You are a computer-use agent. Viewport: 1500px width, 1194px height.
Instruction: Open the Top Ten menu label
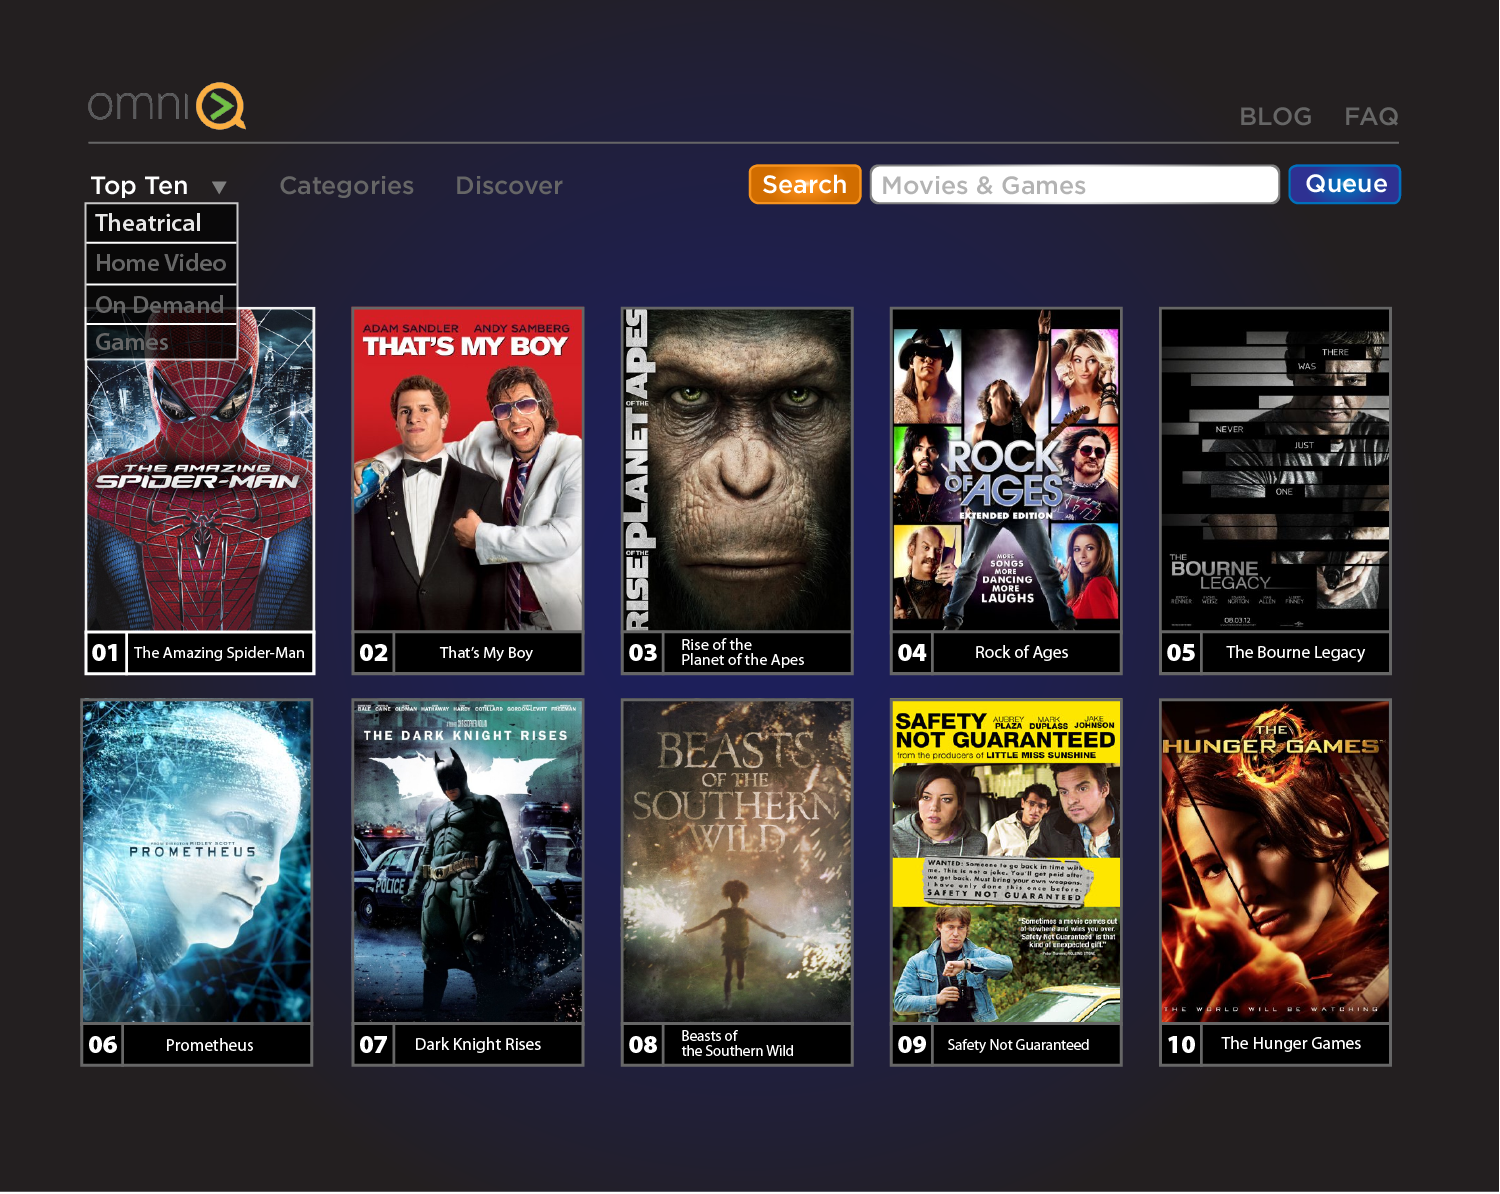pyautogui.click(x=139, y=186)
